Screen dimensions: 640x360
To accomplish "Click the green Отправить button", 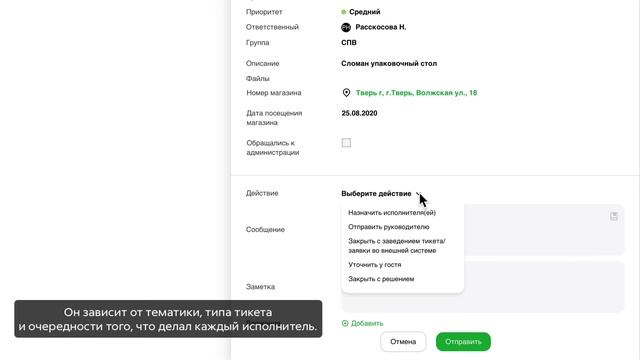I will point(463,342).
